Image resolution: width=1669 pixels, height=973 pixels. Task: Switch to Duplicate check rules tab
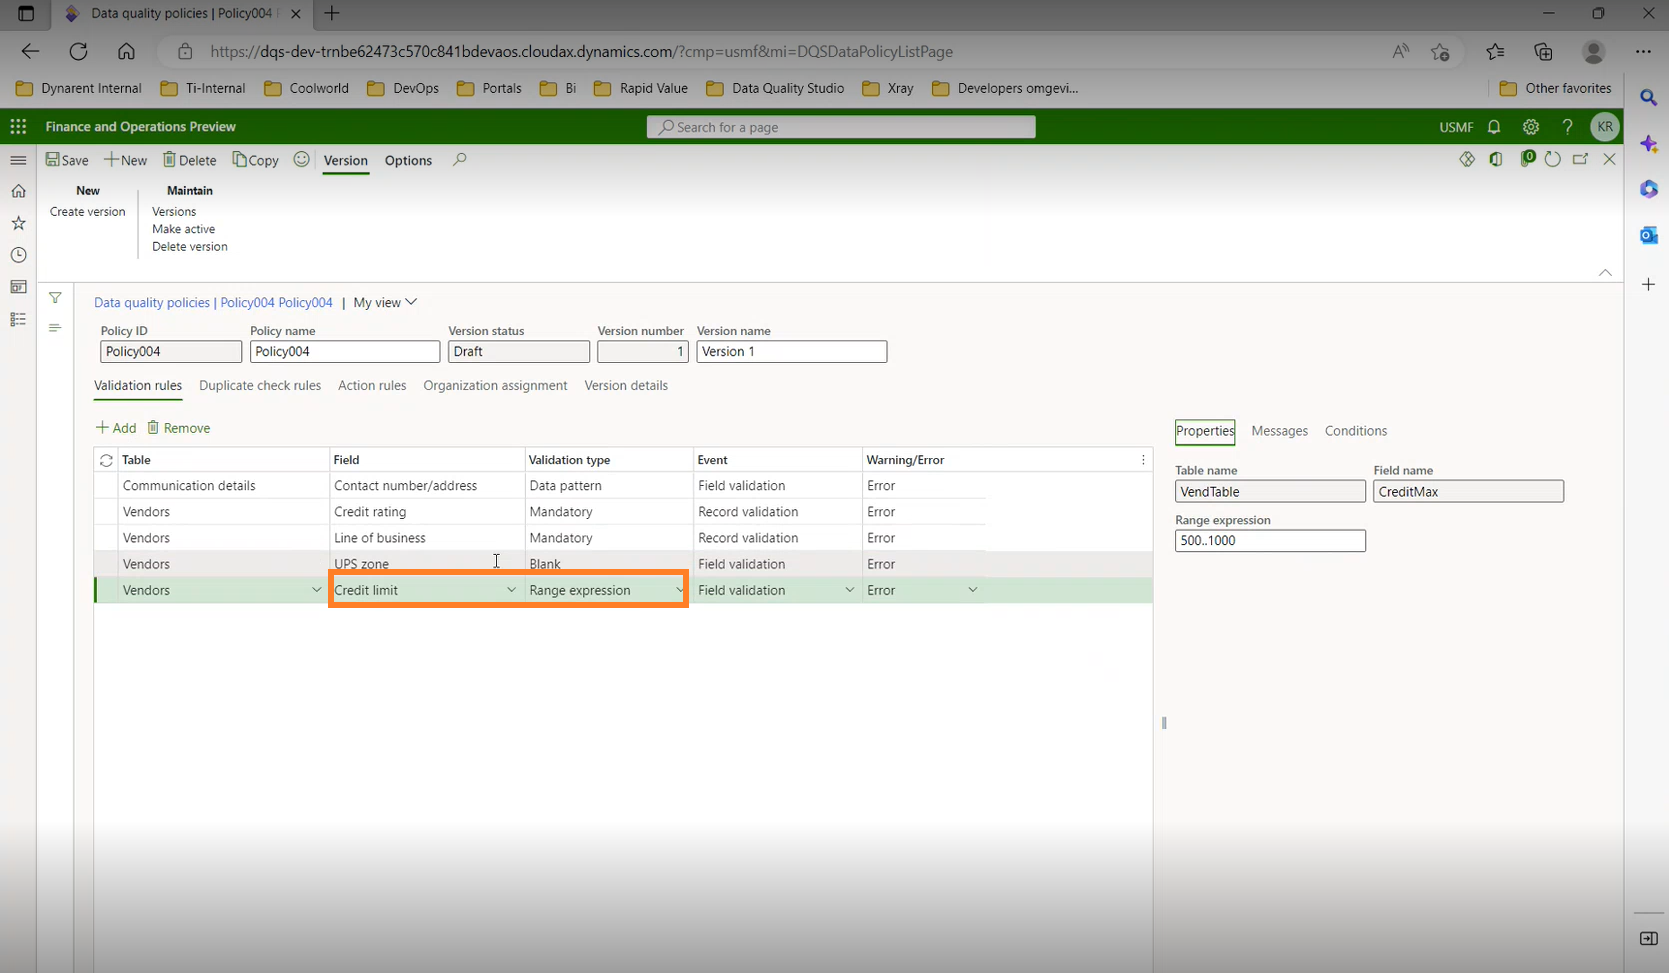[260, 385]
